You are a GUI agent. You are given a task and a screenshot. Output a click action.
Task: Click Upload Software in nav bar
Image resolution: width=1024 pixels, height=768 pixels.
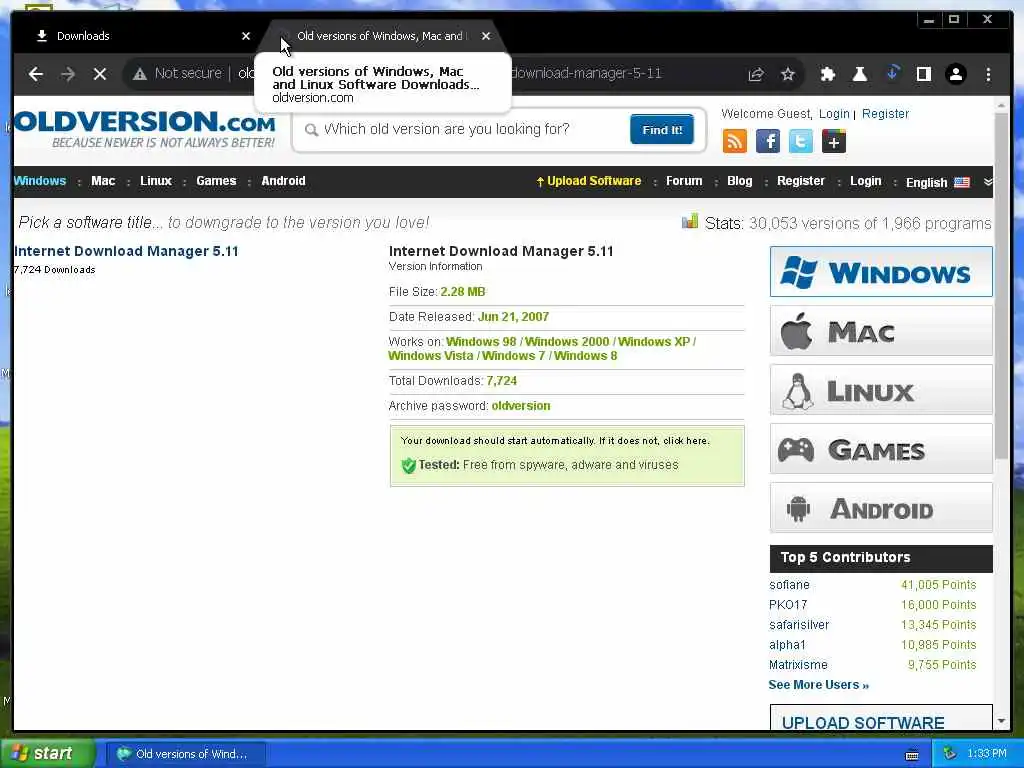tap(588, 181)
